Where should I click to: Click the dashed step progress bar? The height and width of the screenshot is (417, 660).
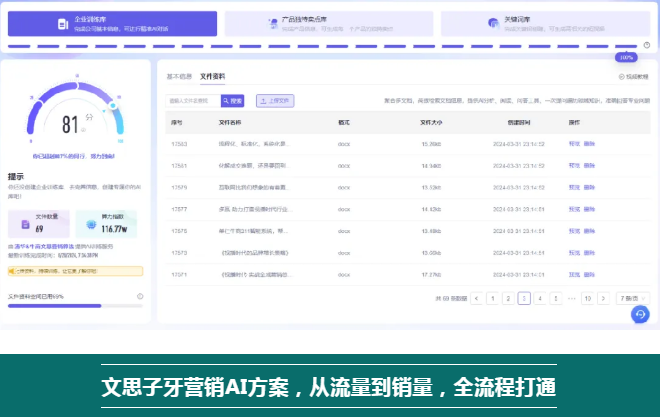pyautogui.click(x=322, y=46)
